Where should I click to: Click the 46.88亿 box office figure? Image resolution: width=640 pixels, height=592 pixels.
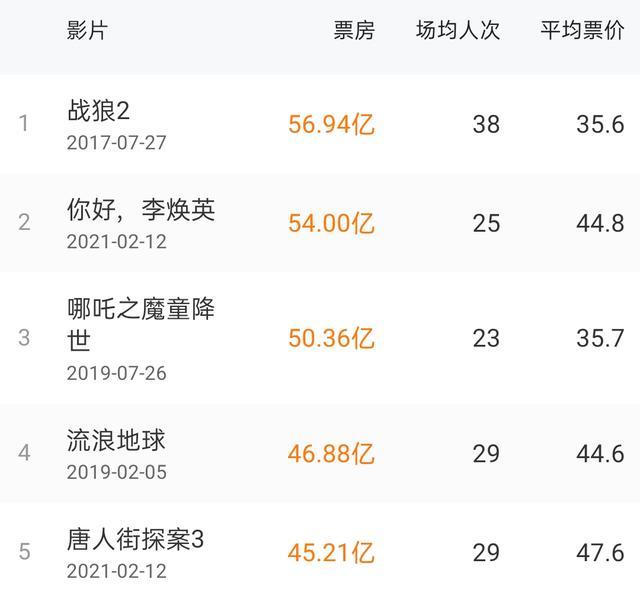coord(331,454)
